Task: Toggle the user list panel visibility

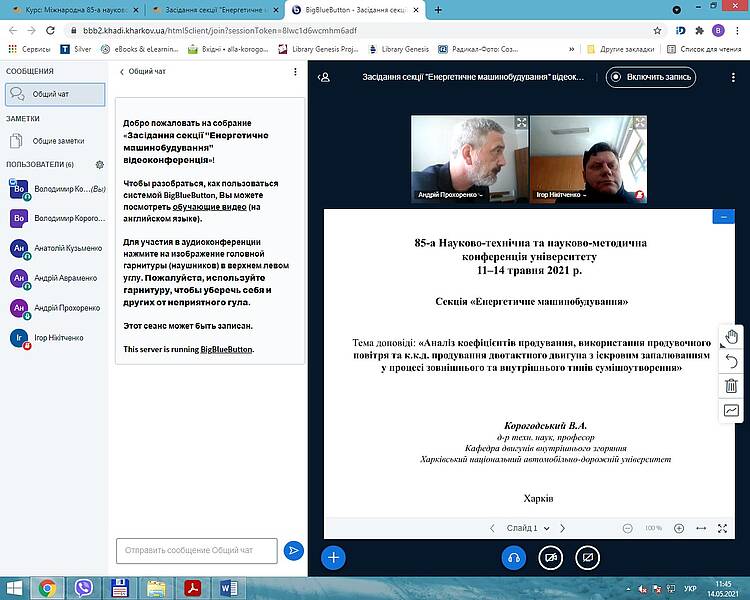Action: pyautogui.click(x=323, y=77)
